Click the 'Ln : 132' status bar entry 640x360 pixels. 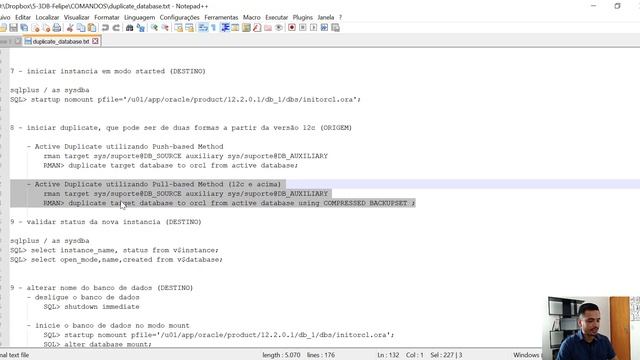[388, 355]
